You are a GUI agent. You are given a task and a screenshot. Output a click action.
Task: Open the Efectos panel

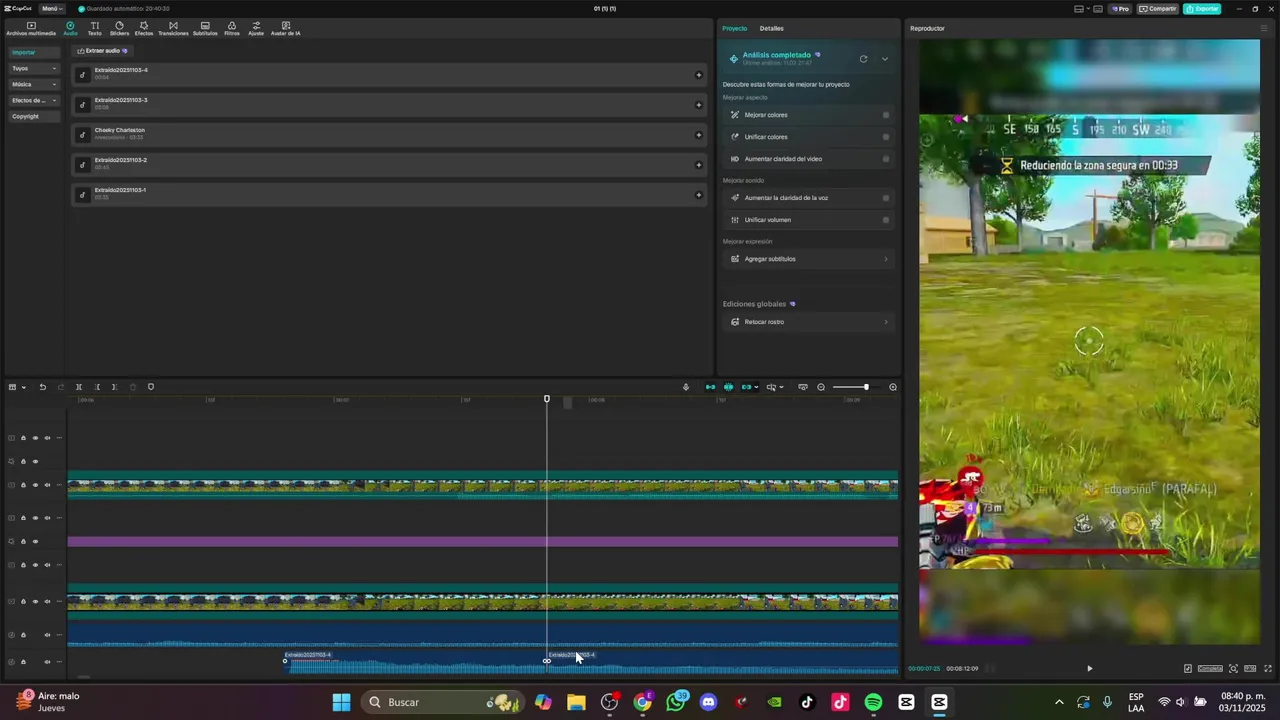144,28
